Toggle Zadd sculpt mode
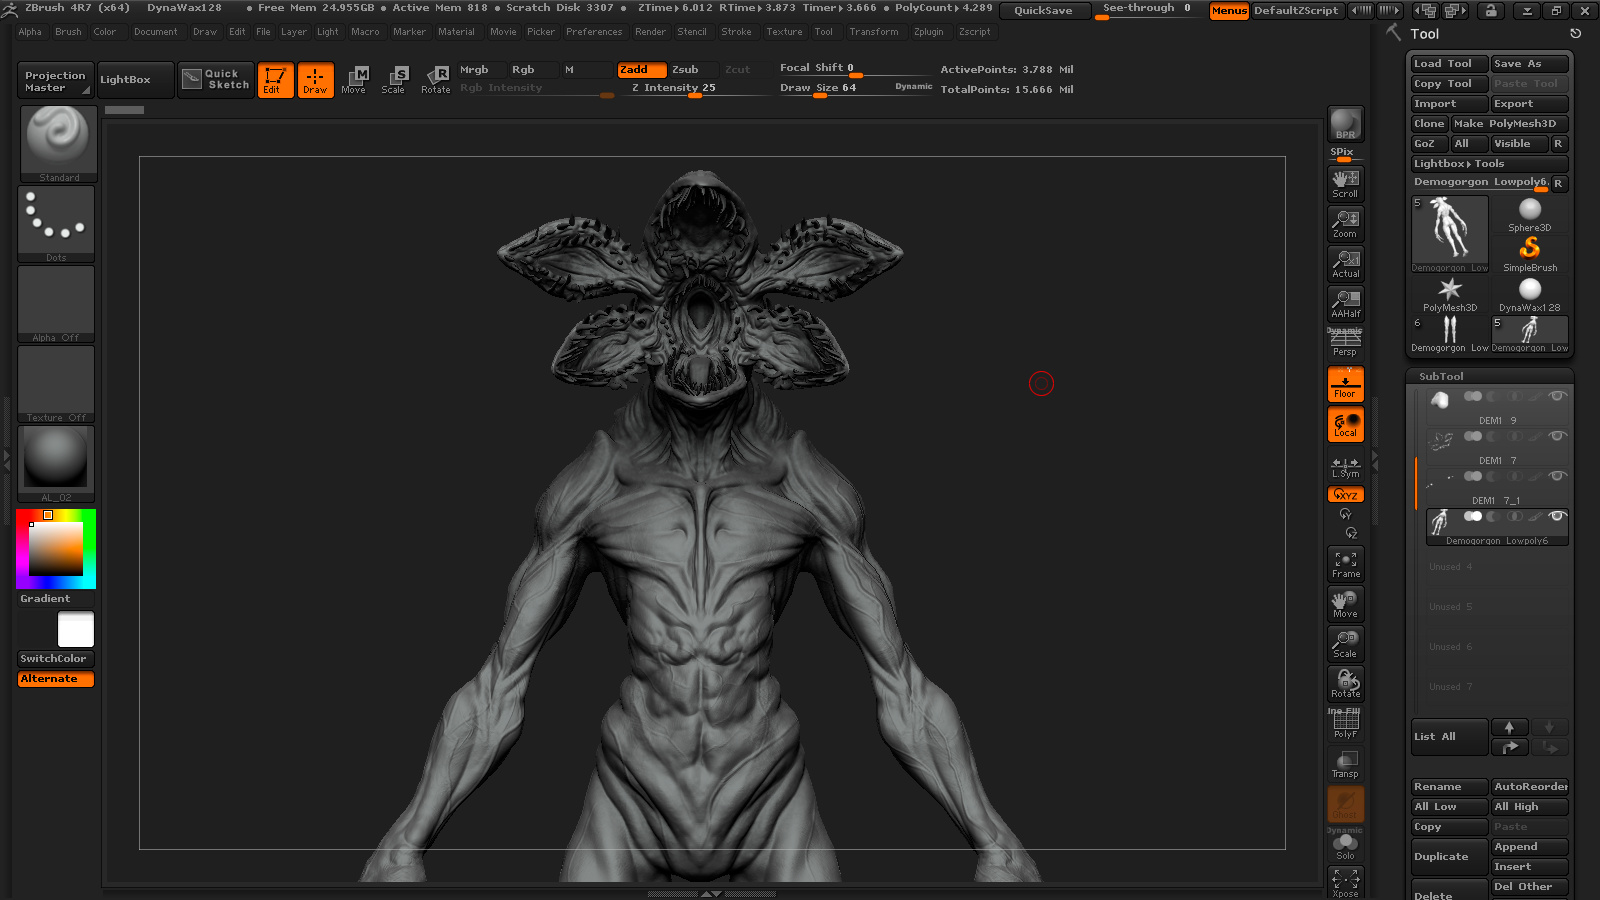Viewport: 1600px width, 900px height. (x=642, y=70)
